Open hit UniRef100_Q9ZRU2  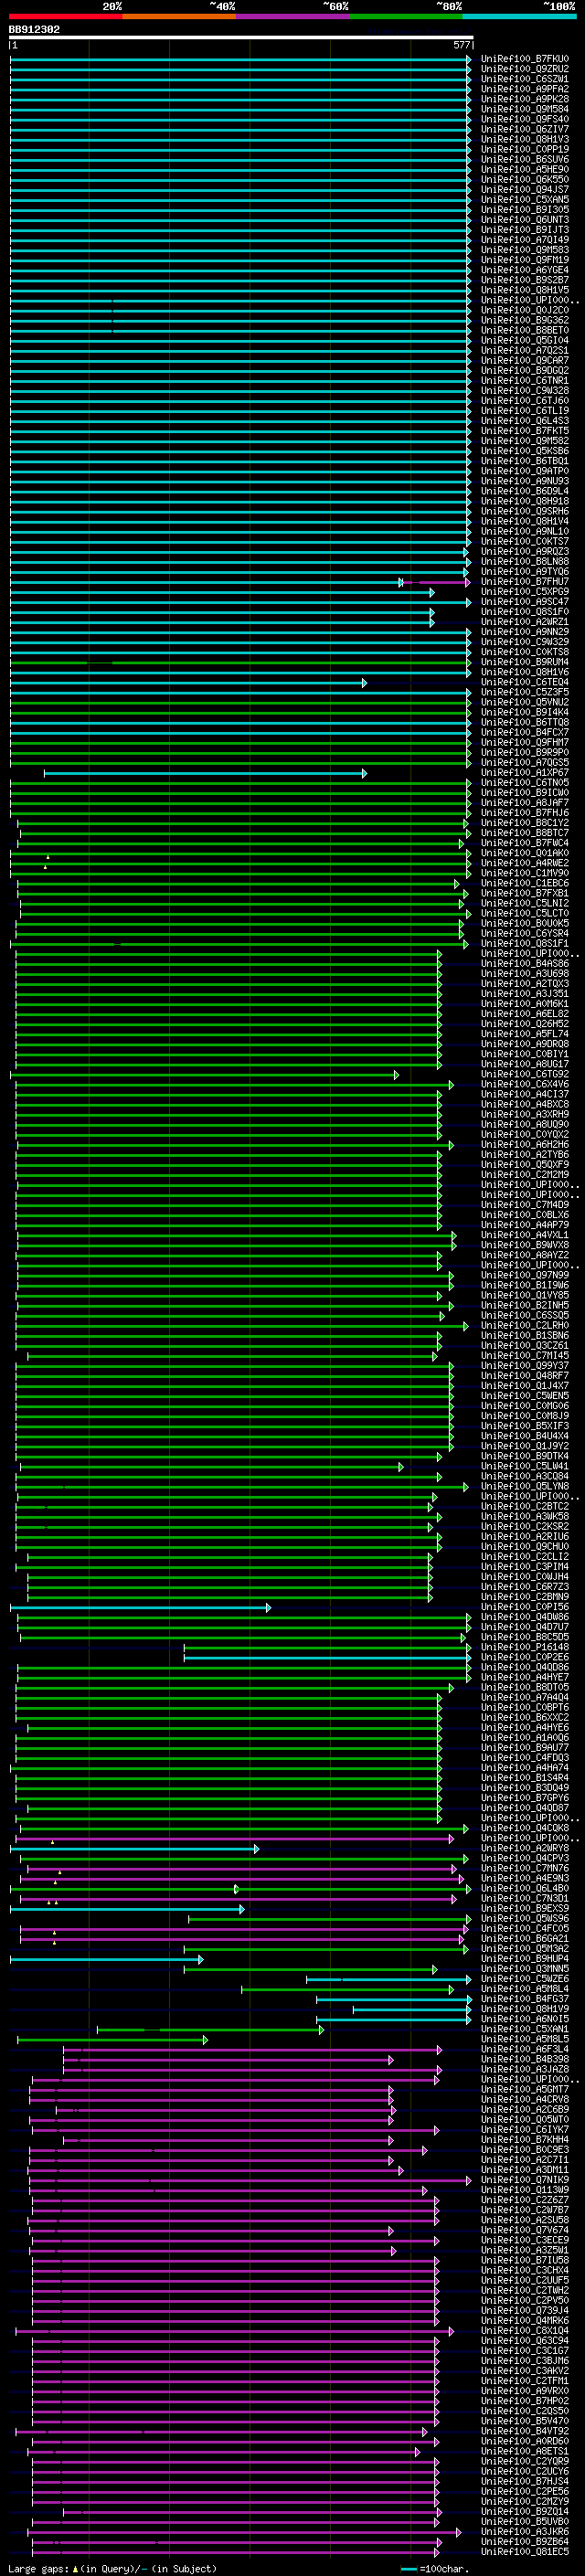click(525, 69)
